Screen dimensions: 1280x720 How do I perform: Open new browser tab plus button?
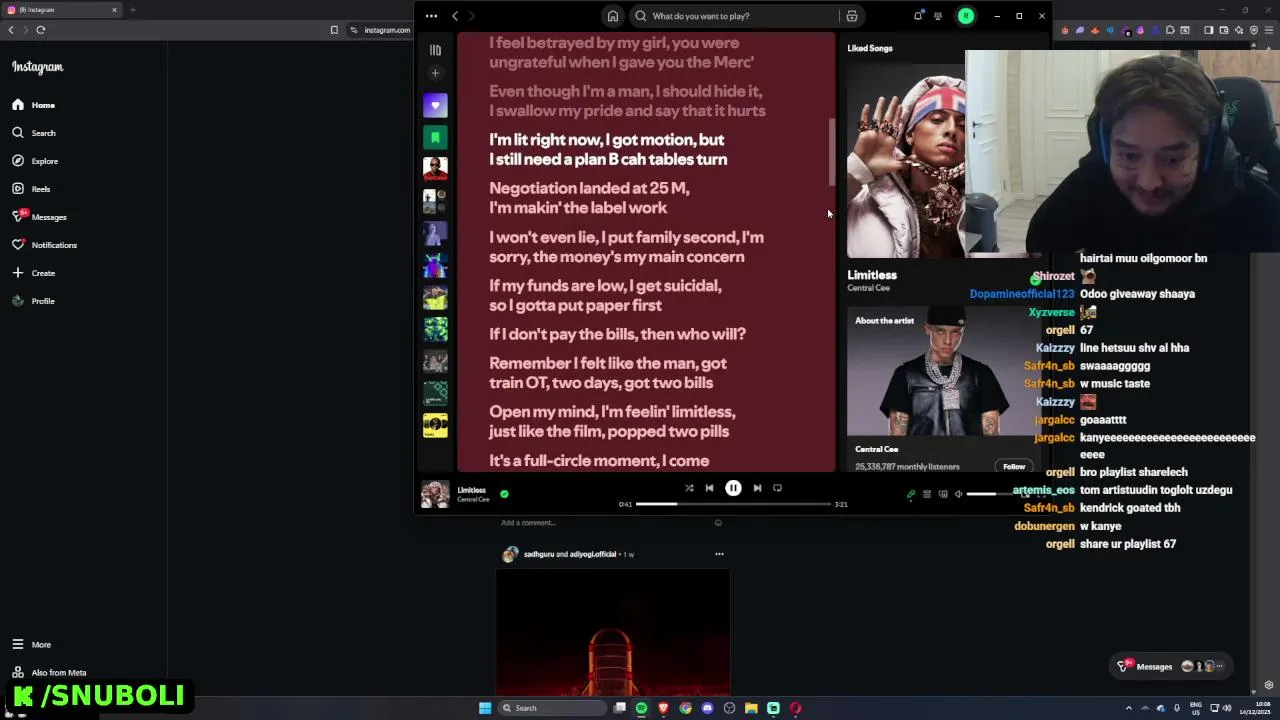tap(132, 10)
